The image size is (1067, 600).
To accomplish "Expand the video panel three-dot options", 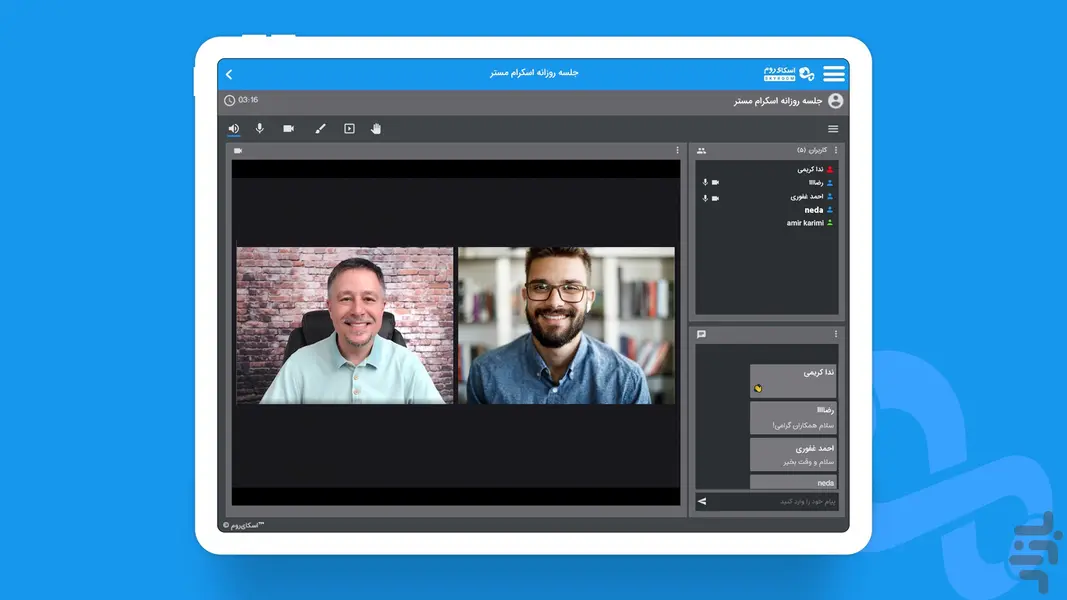I will [x=677, y=151].
